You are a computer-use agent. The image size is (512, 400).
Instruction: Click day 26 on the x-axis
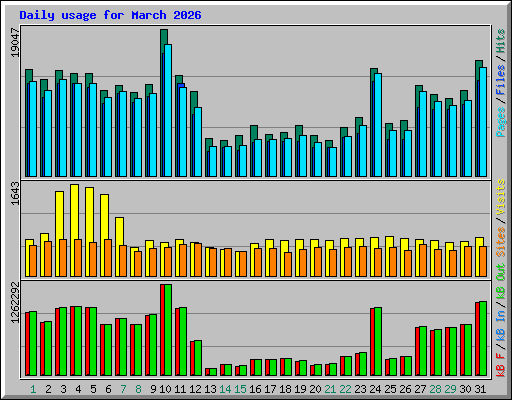tap(405, 389)
